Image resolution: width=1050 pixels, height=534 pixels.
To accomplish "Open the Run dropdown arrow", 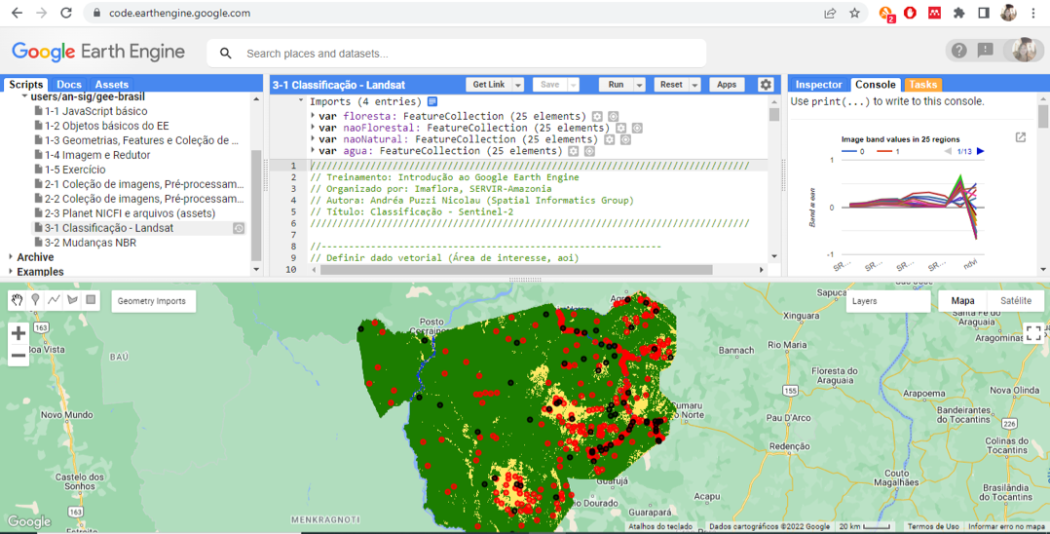I will (640, 84).
